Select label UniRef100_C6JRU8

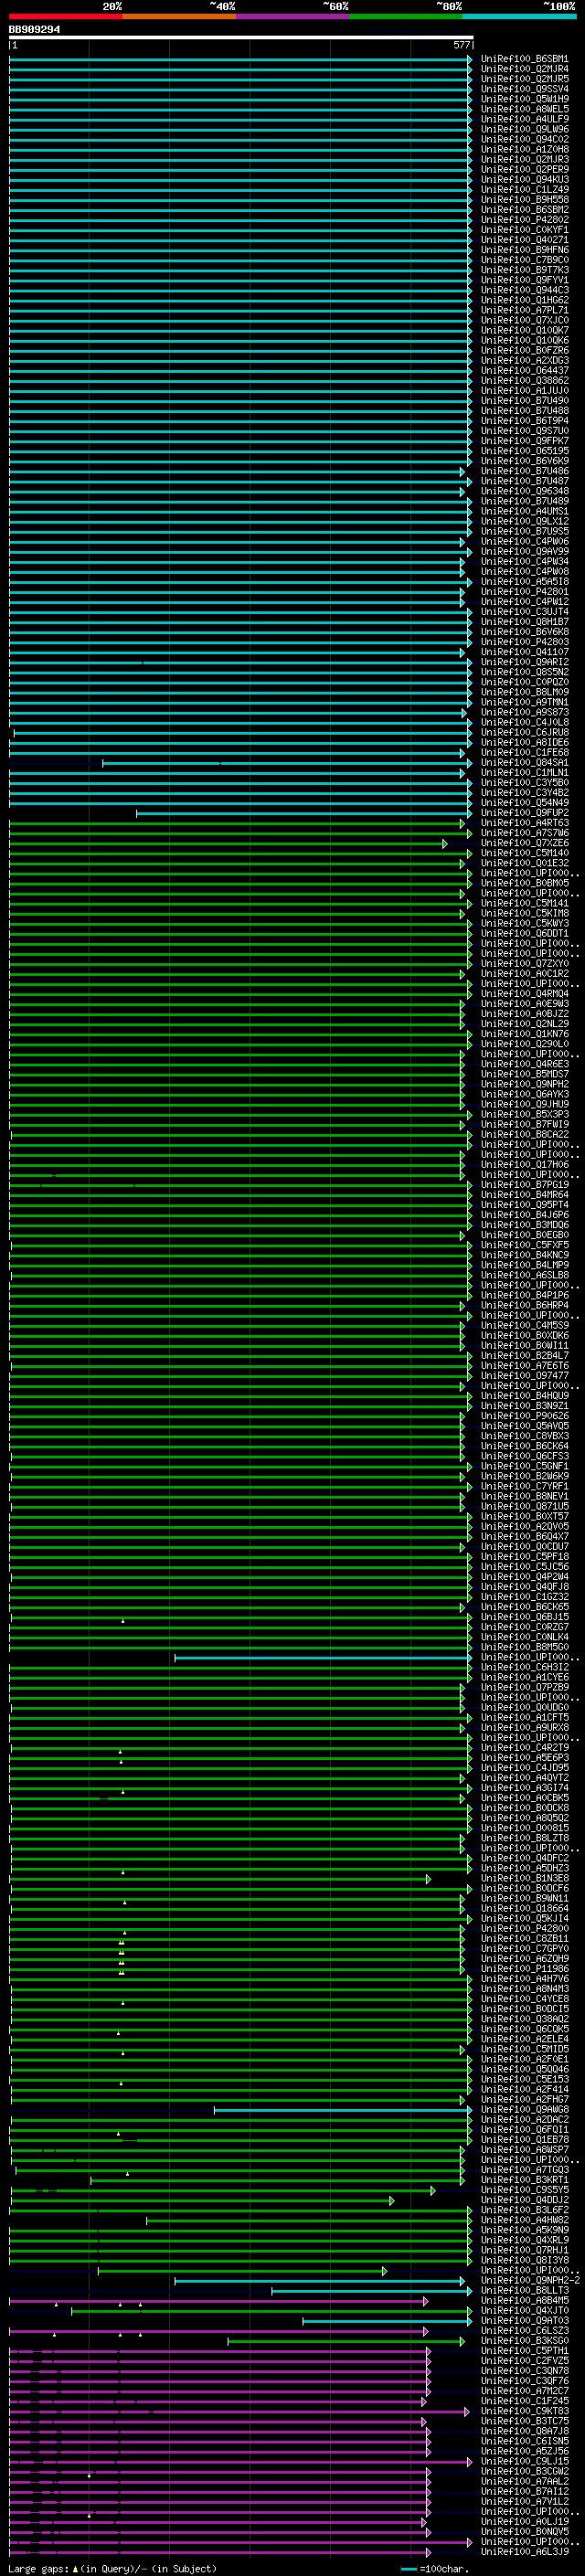(x=525, y=733)
